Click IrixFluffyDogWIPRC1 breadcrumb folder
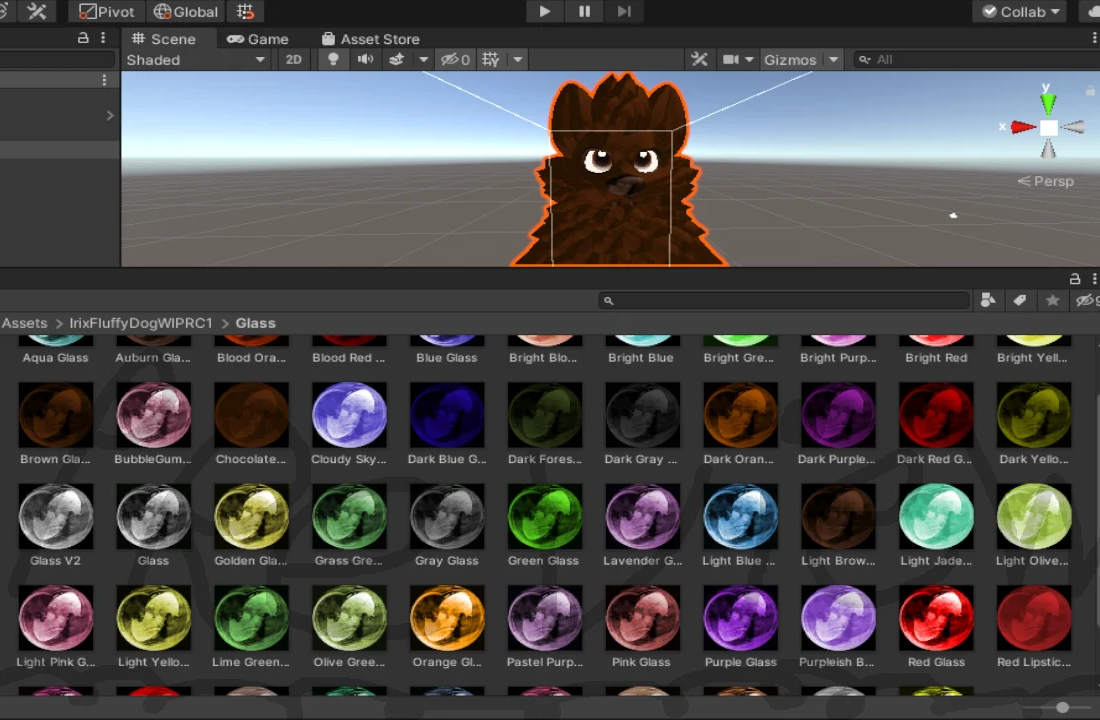Image resolution: width=1100 pixels, height=720 pixels. pos(140,324)
